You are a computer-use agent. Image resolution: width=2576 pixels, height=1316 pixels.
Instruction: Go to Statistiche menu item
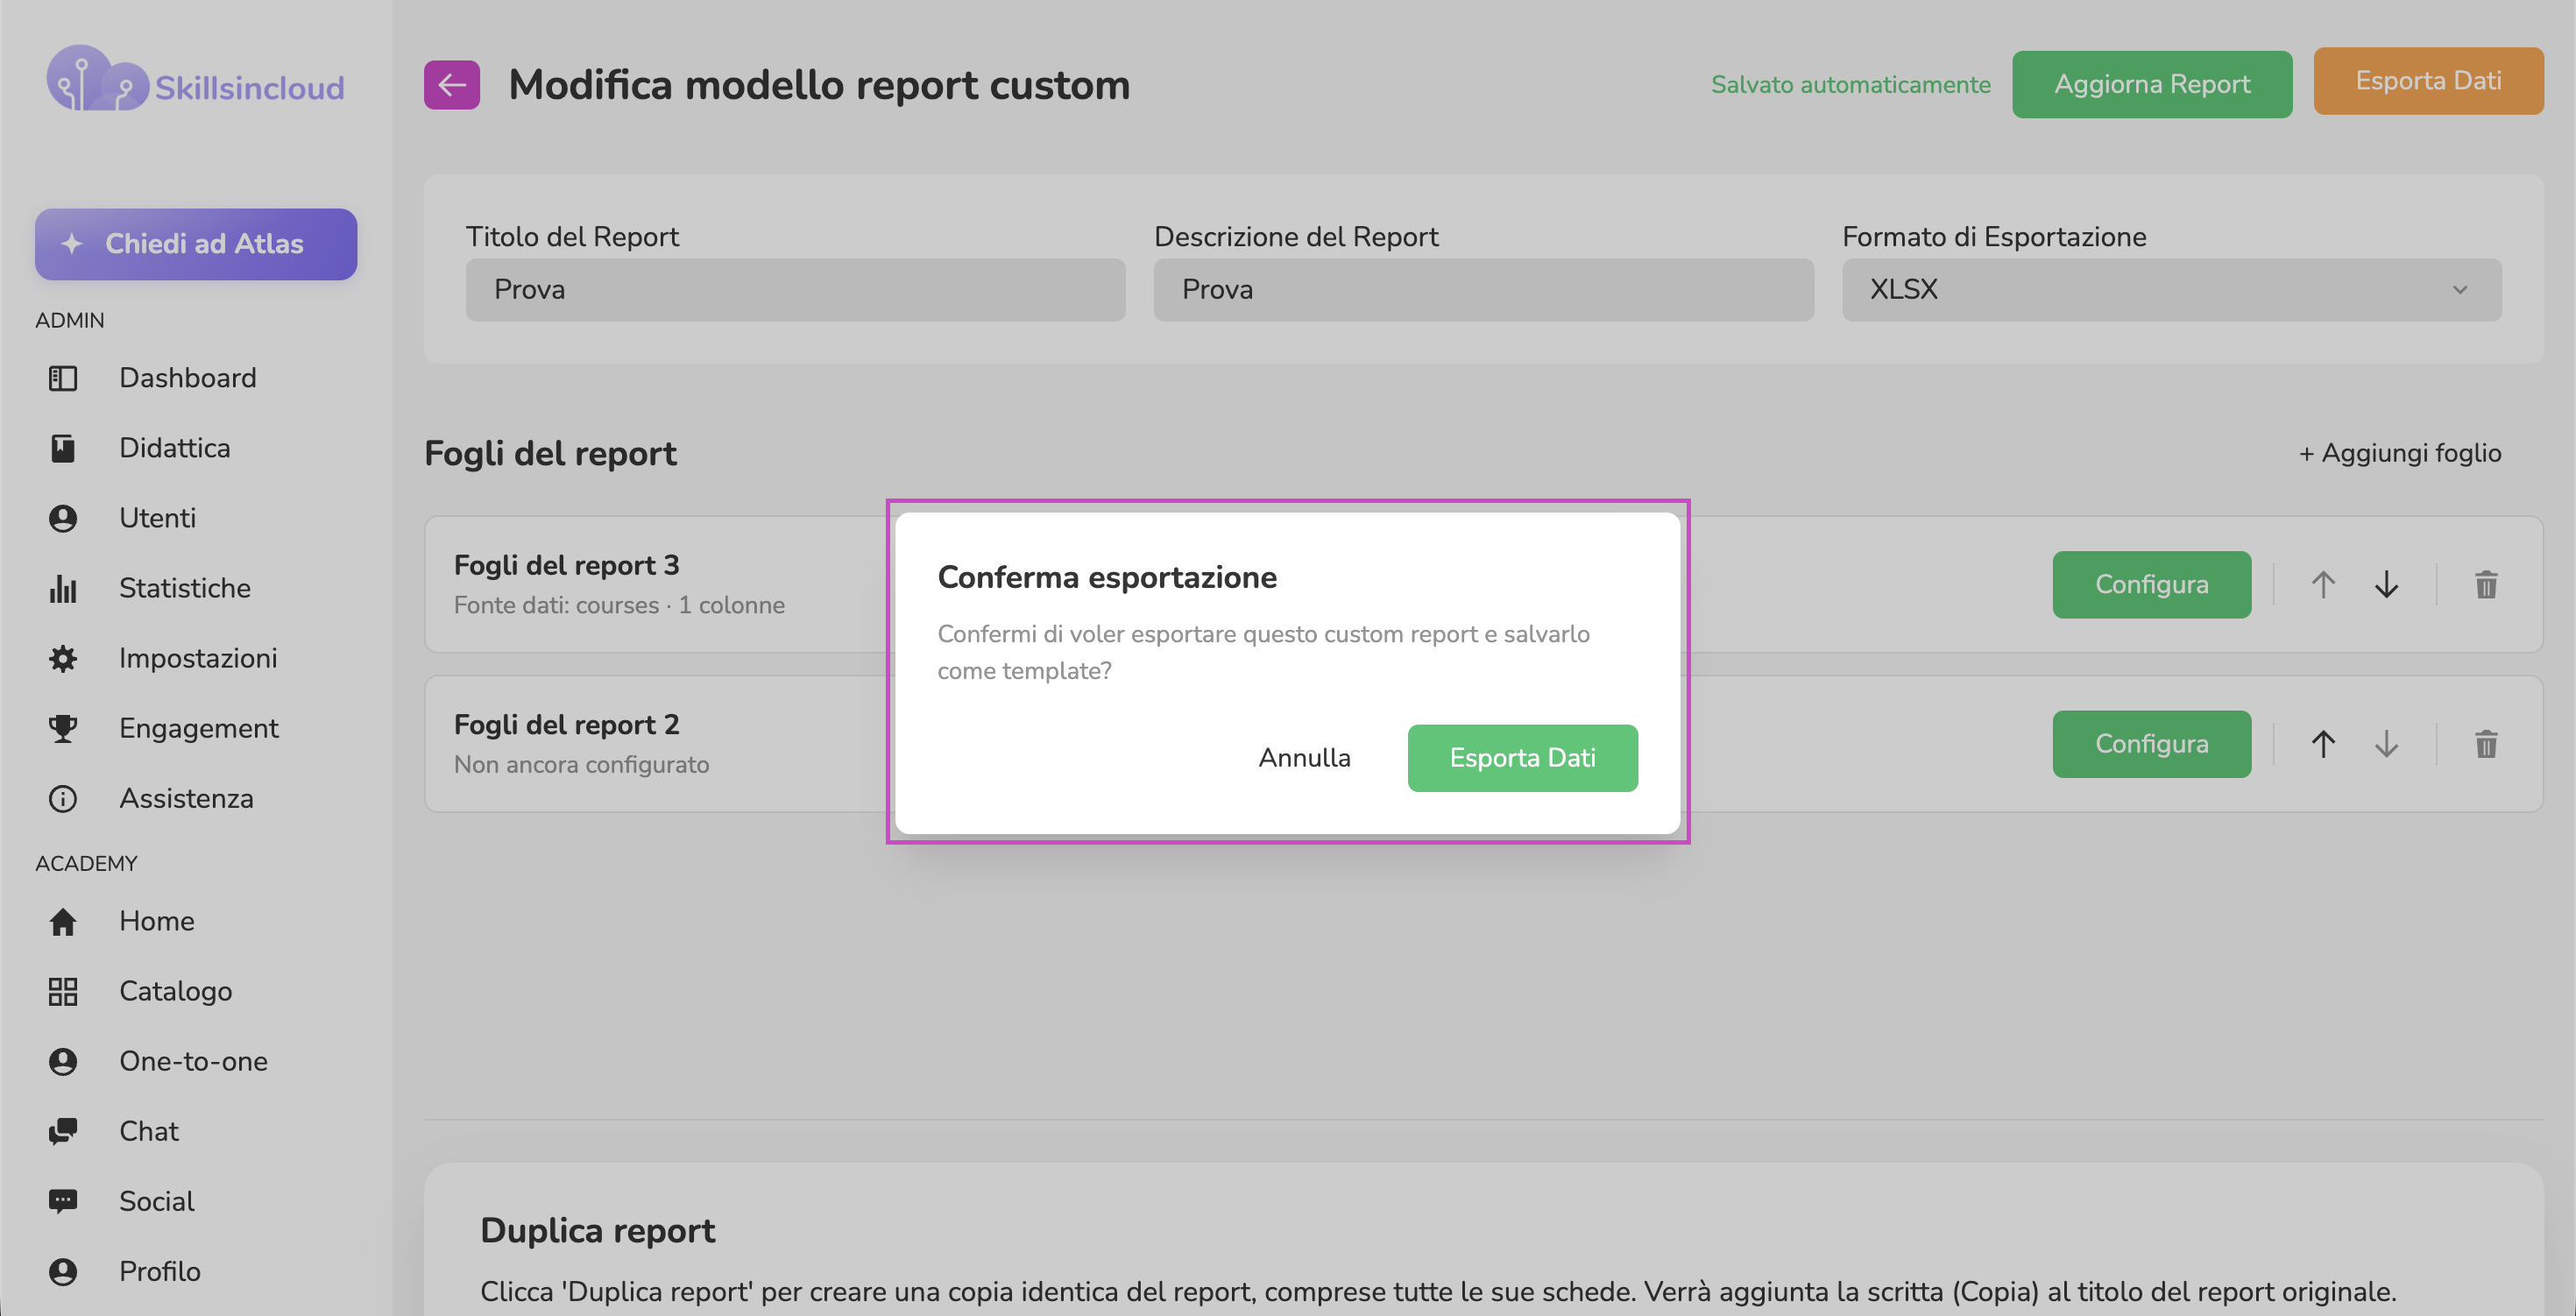point(185,588)
